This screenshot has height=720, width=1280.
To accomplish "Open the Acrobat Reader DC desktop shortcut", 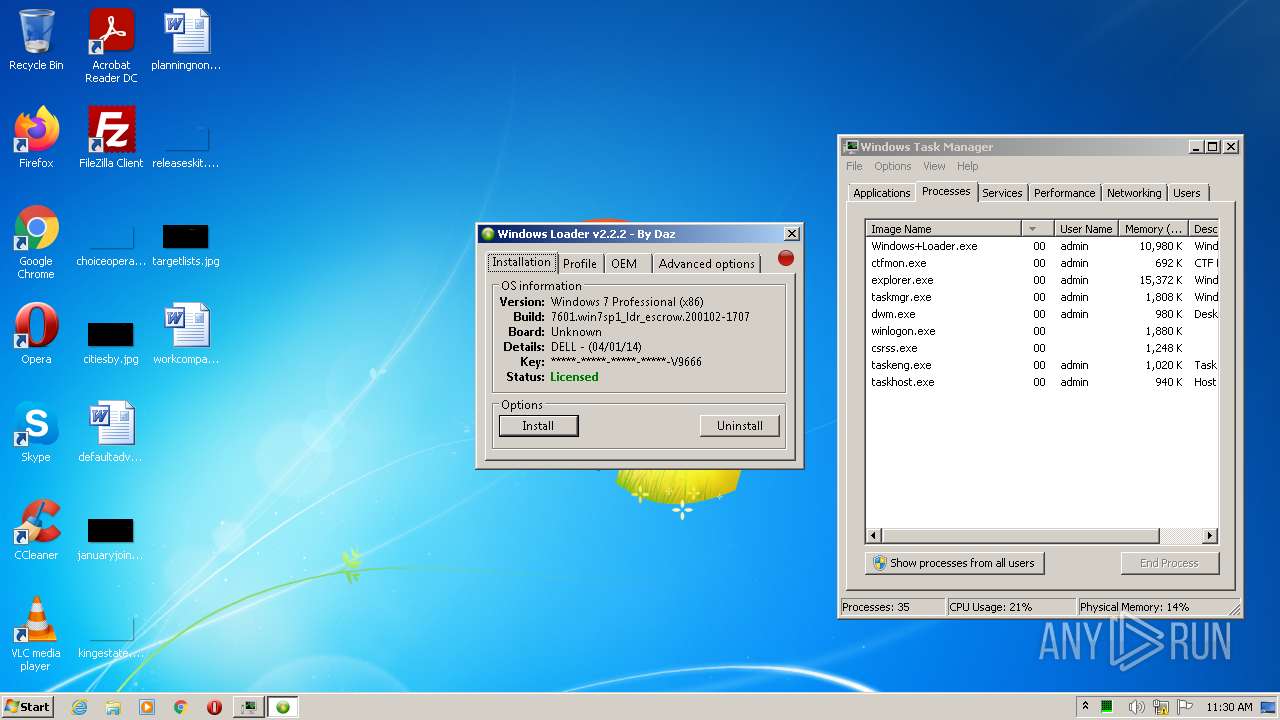I will pos(111,46).
